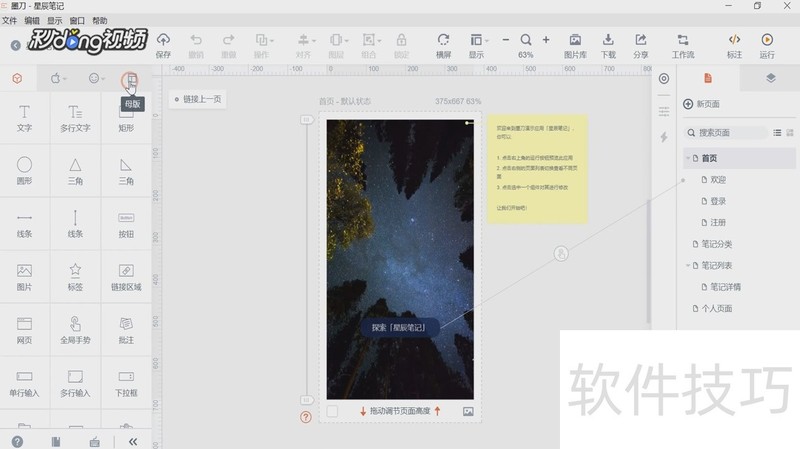Tick the checkbox below the phone canvas
This screenshot has height=449, width=800.
coord(332,411)
